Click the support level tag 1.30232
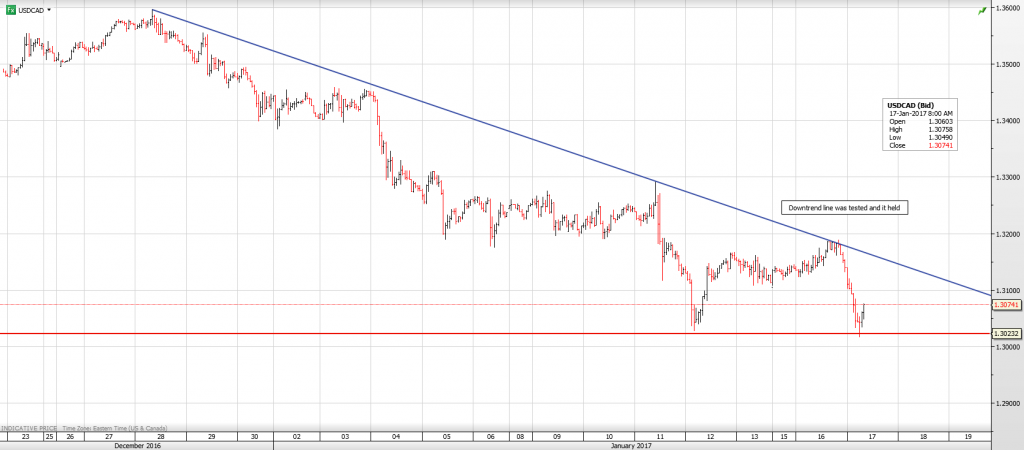1024x450 pixels. point(1005,334)
